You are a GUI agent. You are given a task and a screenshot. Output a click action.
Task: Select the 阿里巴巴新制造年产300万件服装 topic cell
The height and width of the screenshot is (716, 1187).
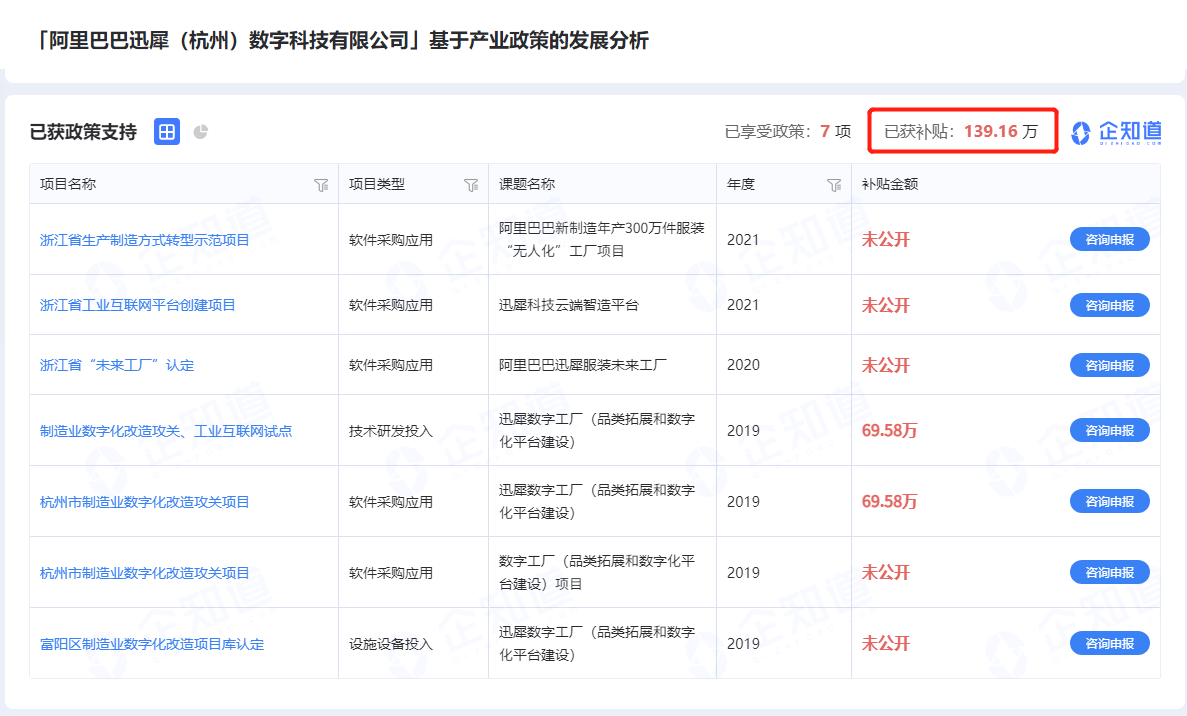click(602, 239)
